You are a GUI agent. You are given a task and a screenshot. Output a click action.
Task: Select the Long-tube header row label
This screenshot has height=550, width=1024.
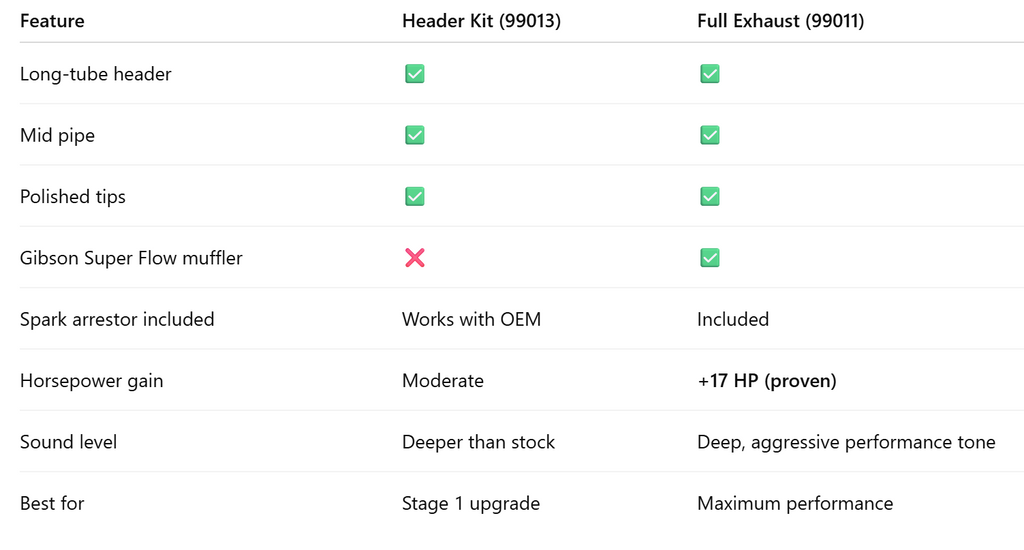coord(96,74)
